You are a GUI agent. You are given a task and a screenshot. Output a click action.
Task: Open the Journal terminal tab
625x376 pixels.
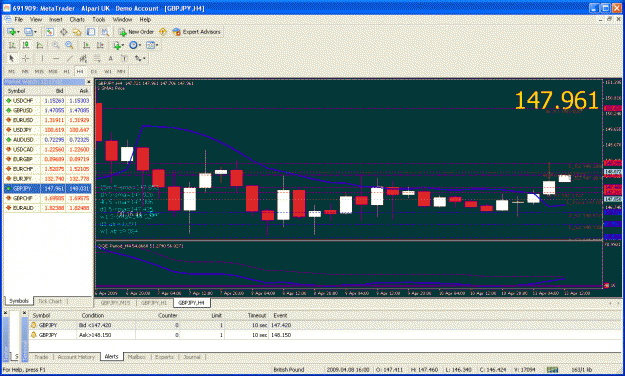(192, 357)
